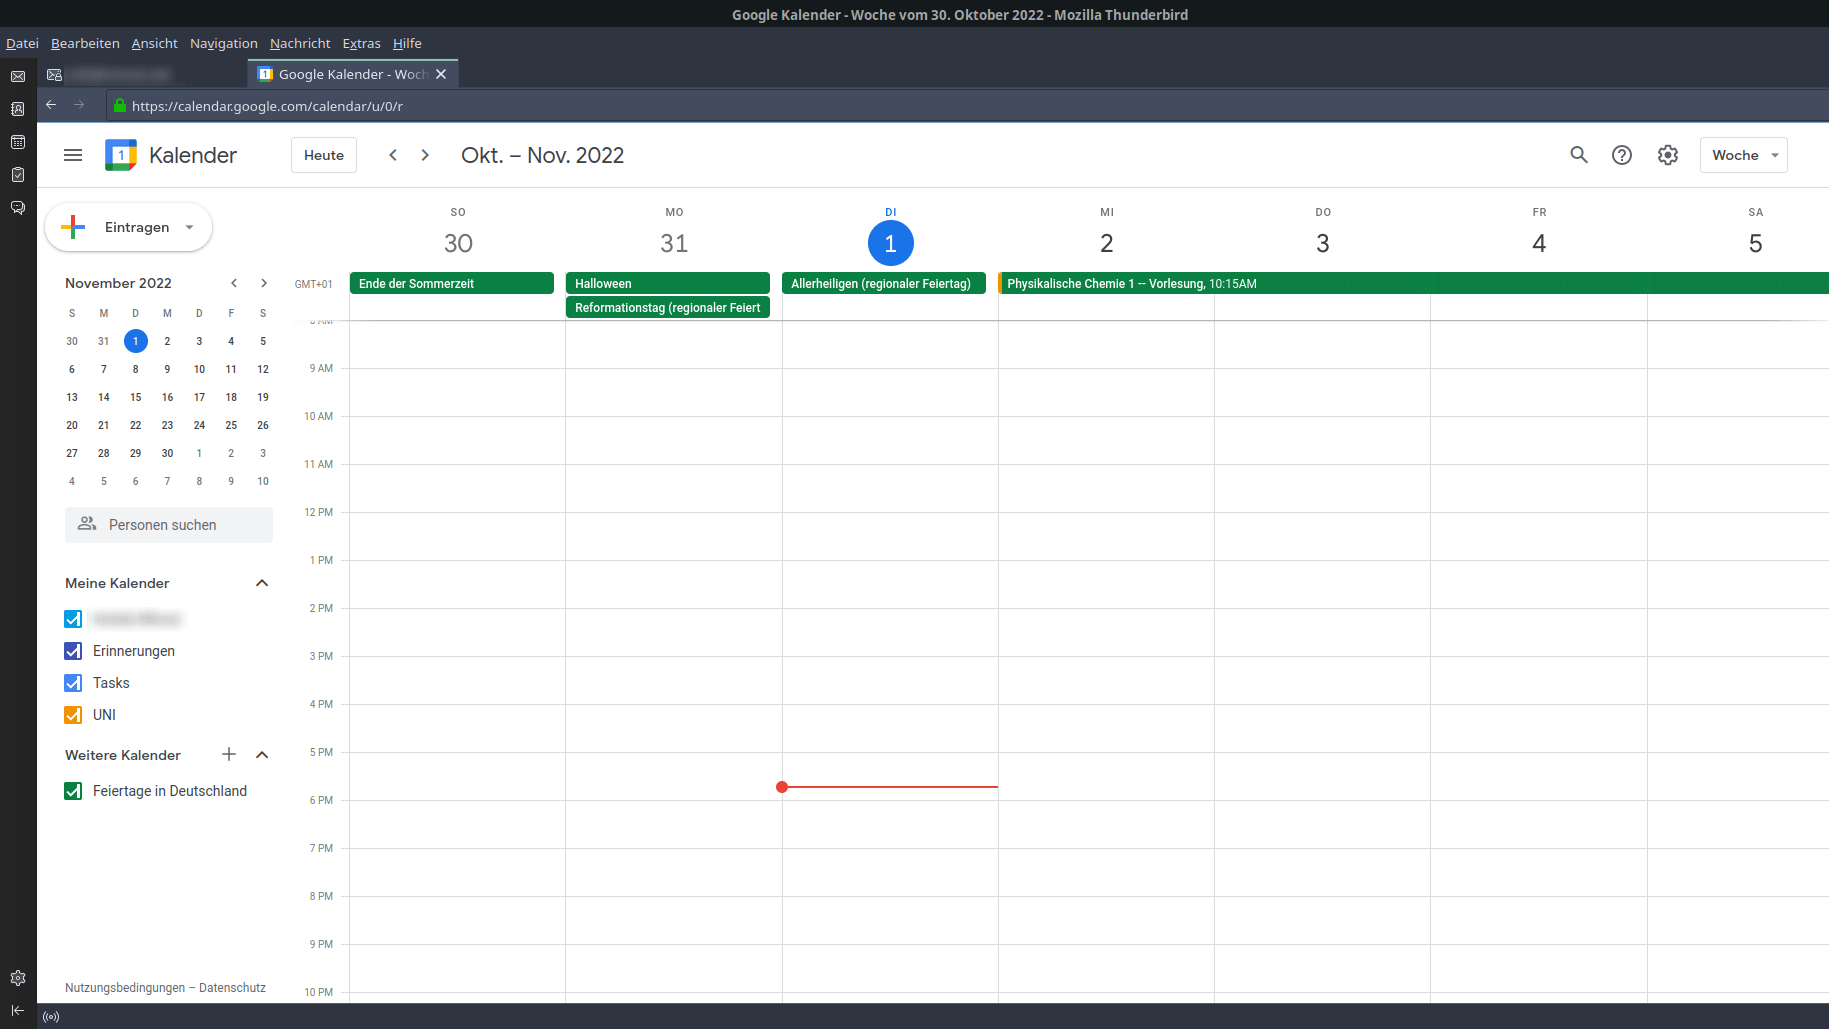
Task: Add another calendar with plus icon
Action: [x=229, y=754]
